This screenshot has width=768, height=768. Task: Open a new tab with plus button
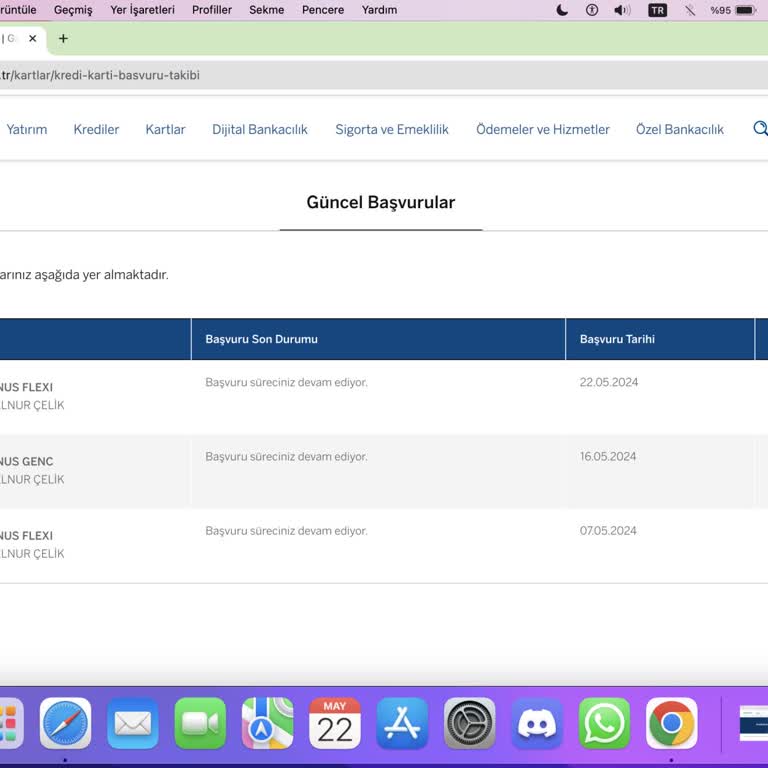tap(63, 38)
